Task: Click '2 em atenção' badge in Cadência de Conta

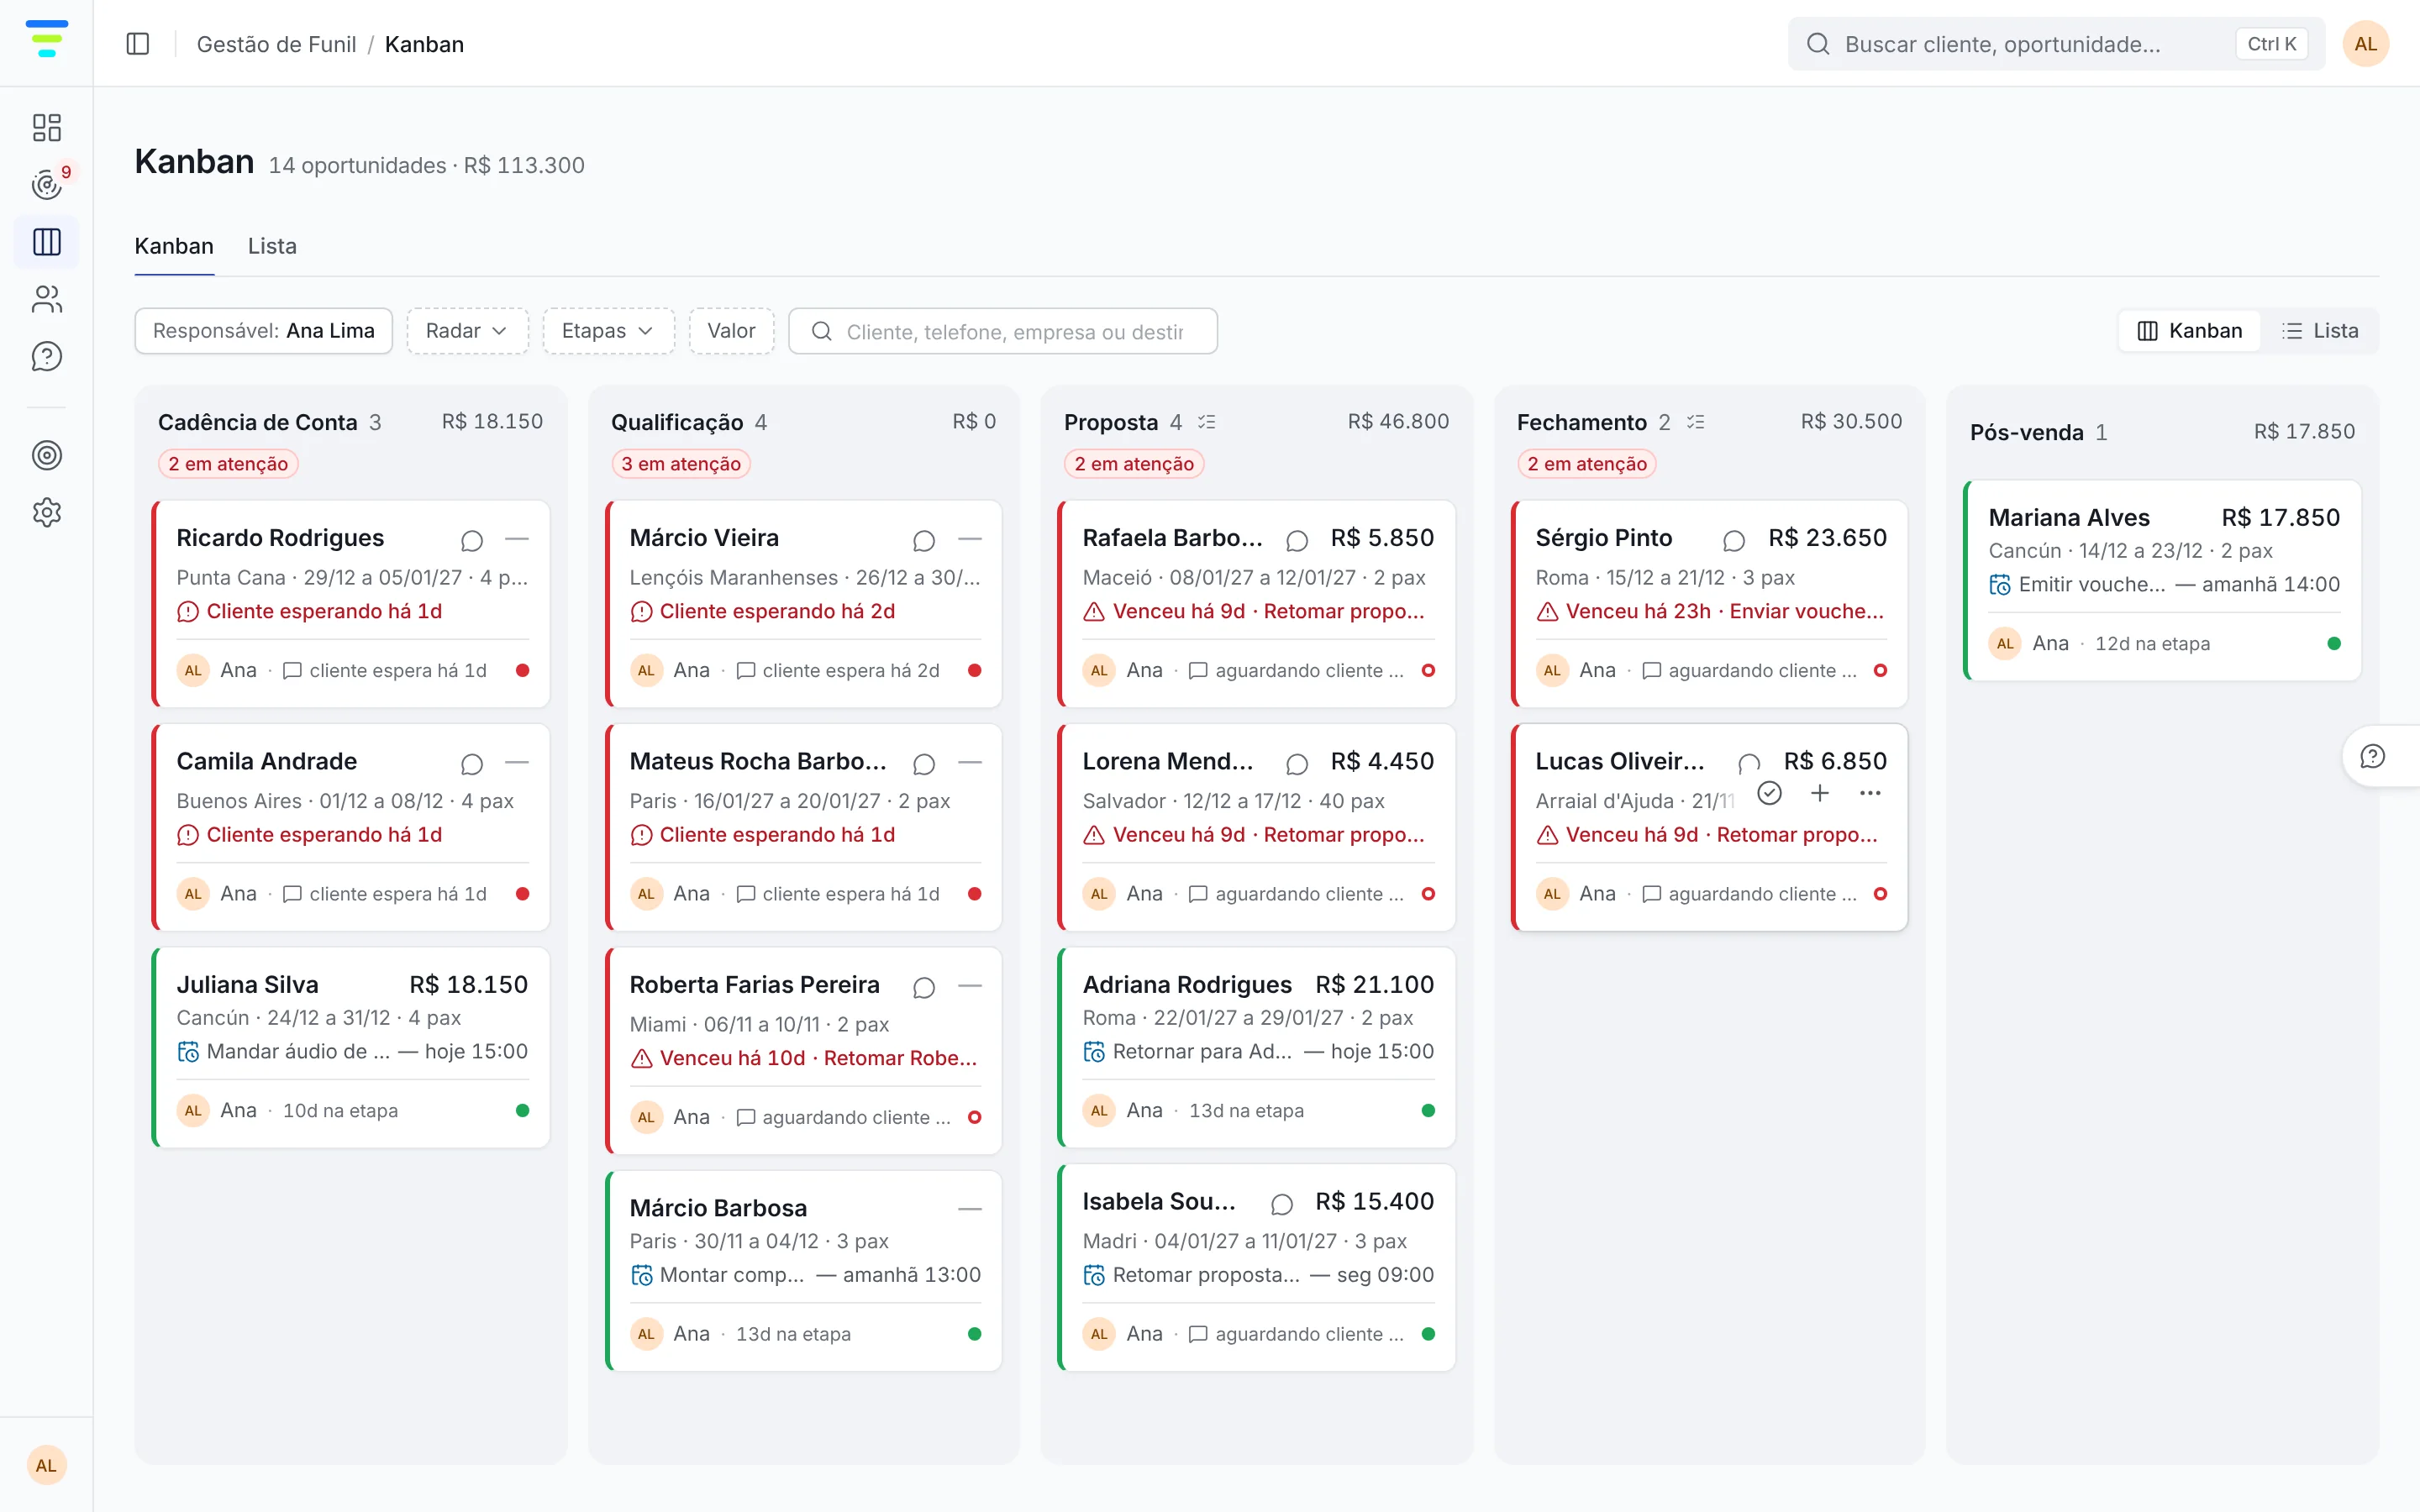Action: click(228, 464)
